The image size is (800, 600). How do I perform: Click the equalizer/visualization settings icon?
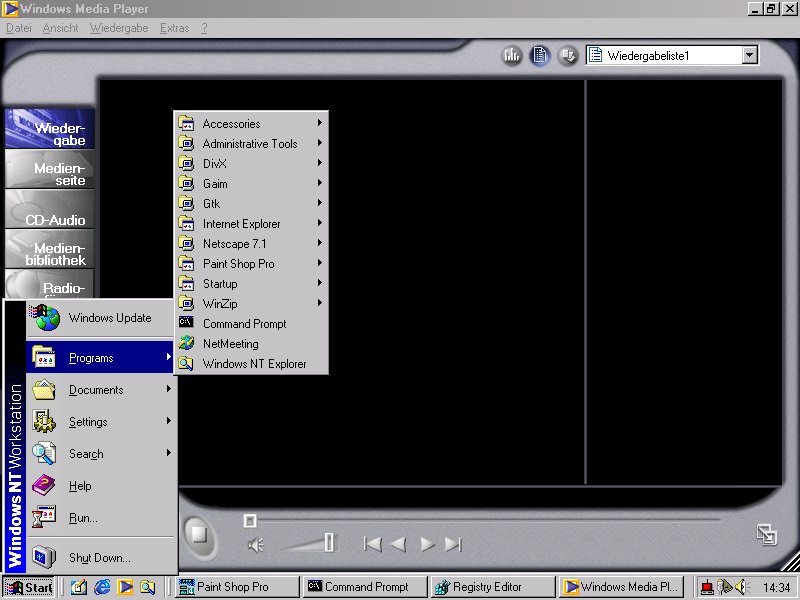pos(512,55)
